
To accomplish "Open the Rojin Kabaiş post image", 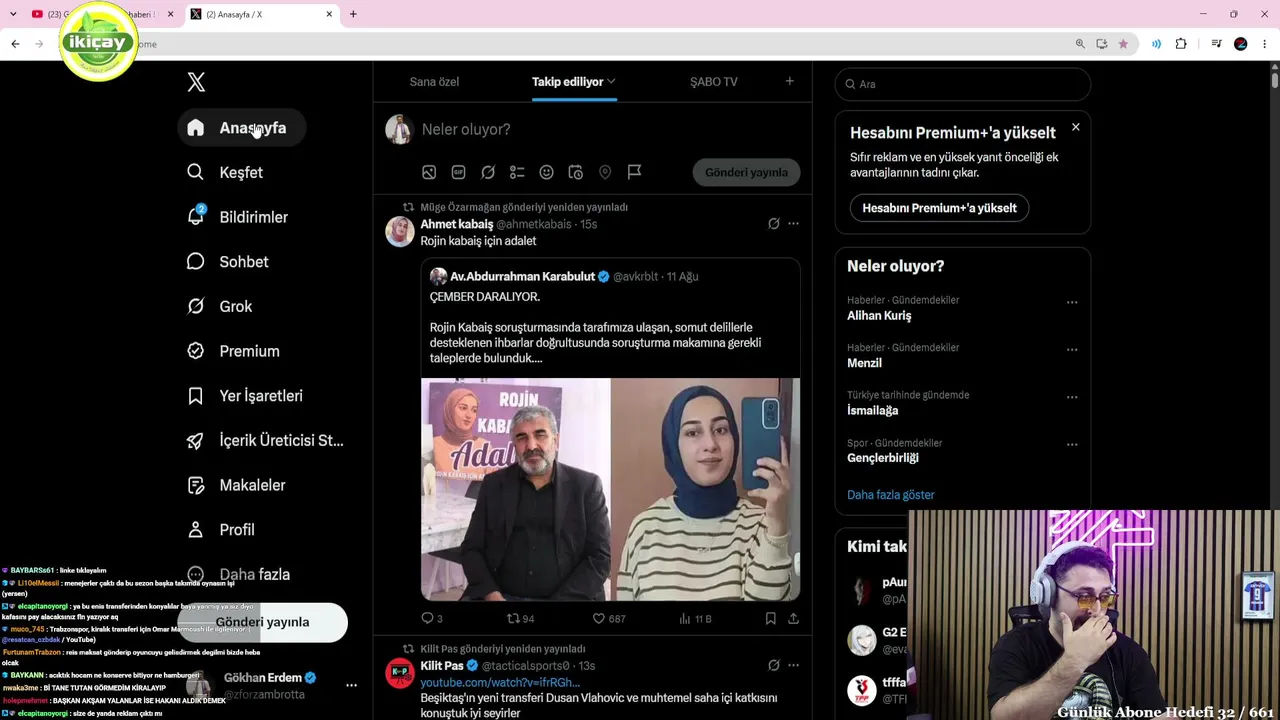I will [610, 489].
